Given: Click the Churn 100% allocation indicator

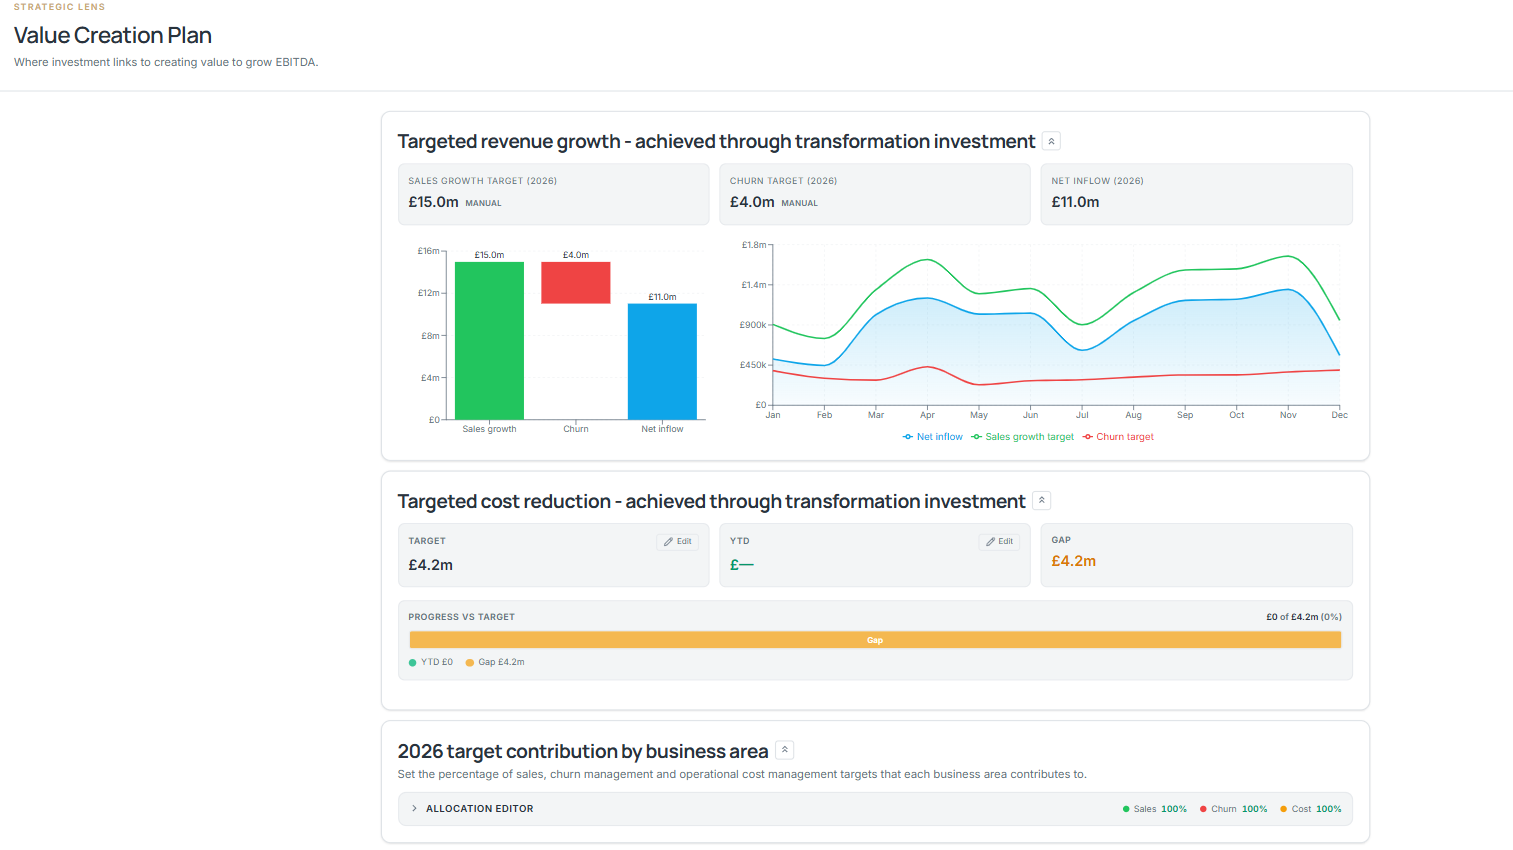Looking at the screenshot, I should pos(1233,809).
